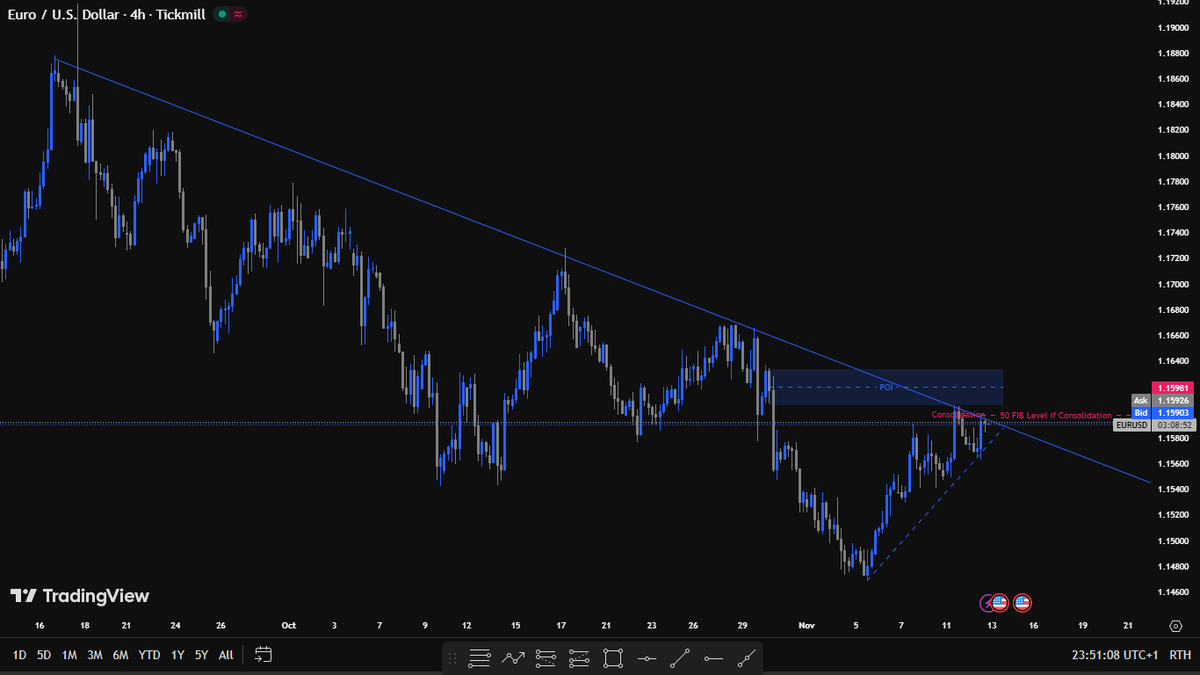The width and height of the screenshot is (1200, 675).
Task: Select the horizontal lines drawing tool in the favorites toolbar
Action: click(479, 658)
